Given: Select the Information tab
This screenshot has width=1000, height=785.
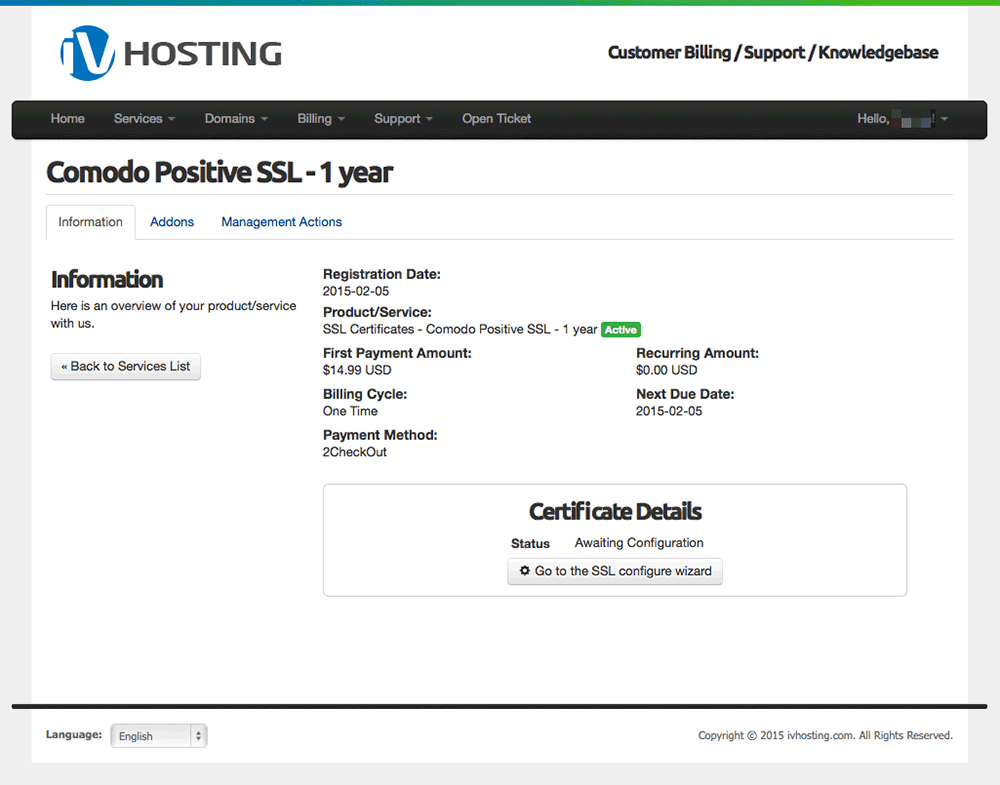Looking at the screenshot, I should coord(91,222).
